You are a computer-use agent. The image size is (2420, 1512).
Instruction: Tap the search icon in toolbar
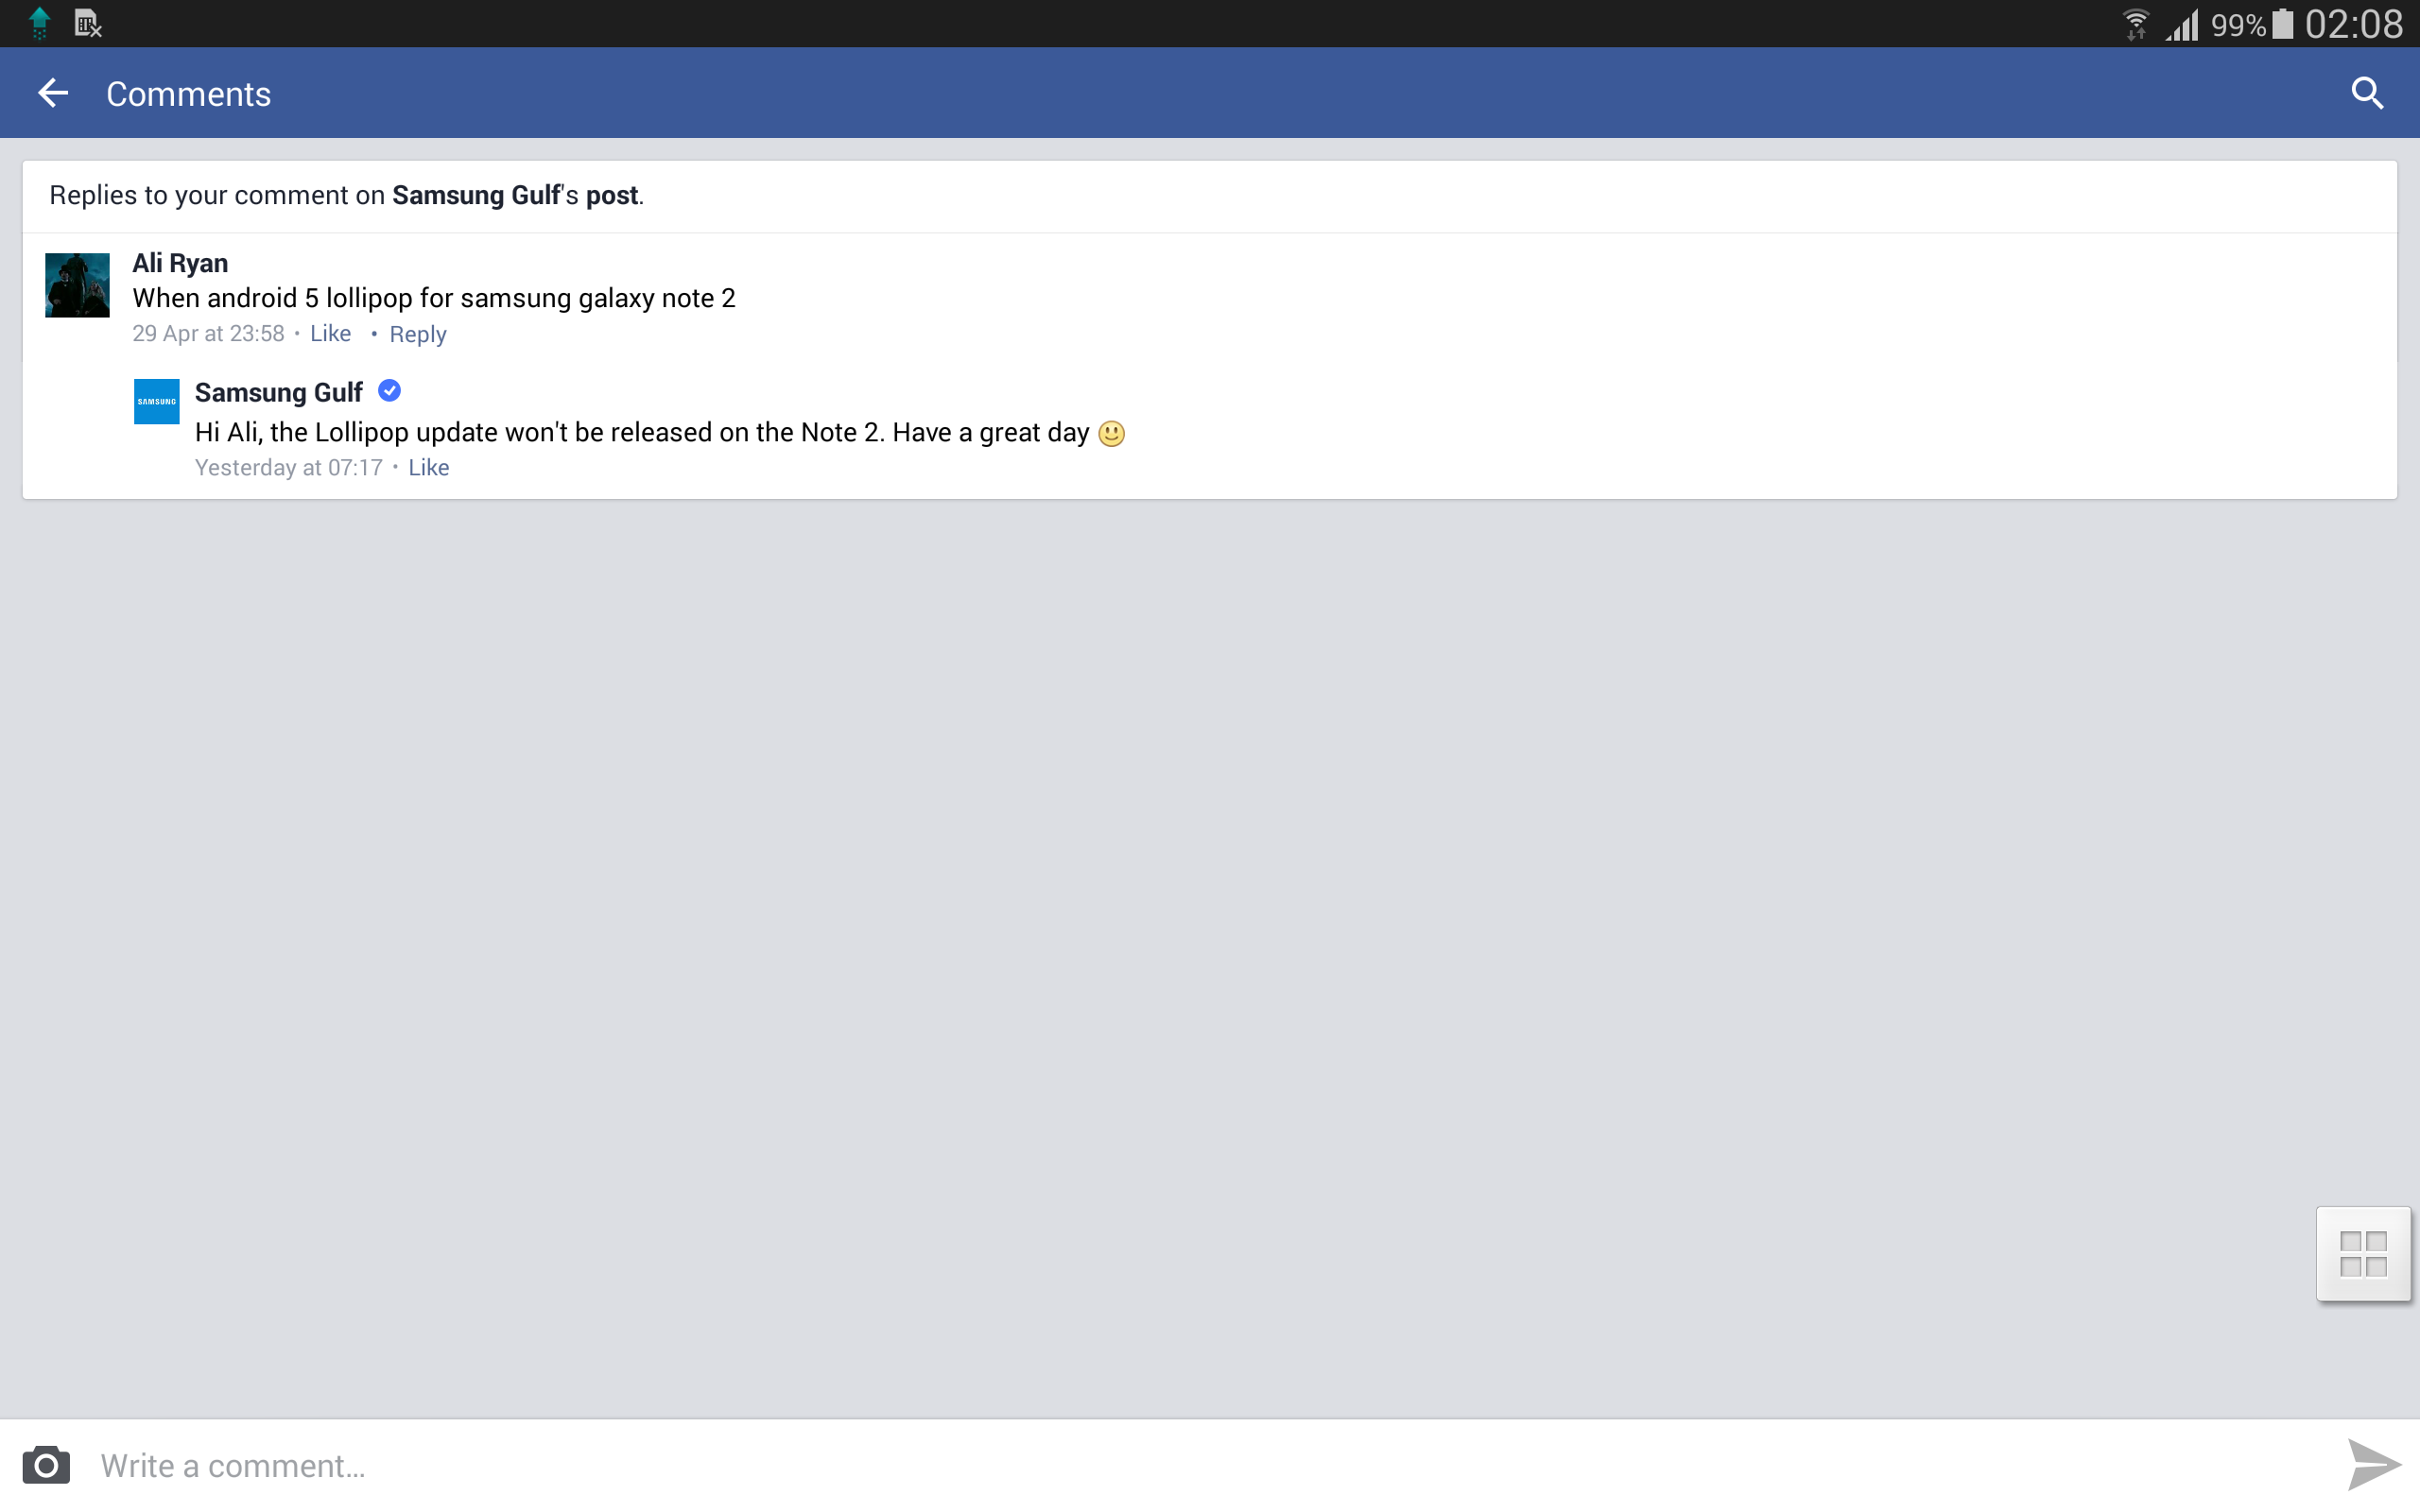[x=2370, y=93]
